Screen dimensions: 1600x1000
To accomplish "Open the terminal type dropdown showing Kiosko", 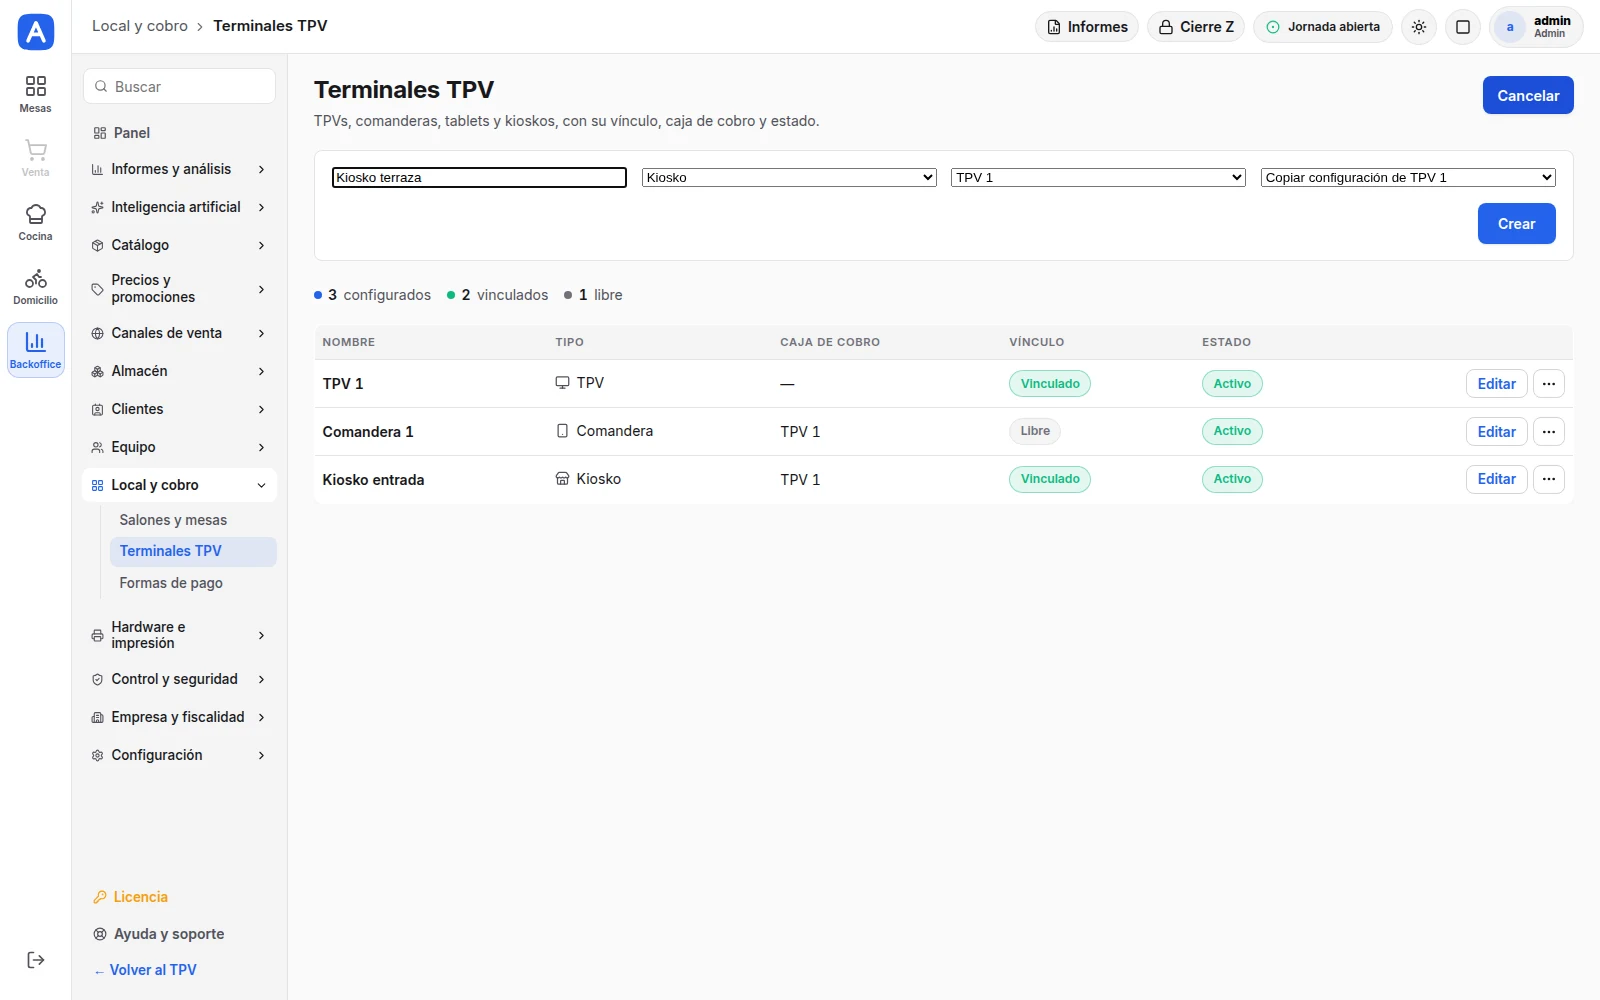I will tap(789, 177).
